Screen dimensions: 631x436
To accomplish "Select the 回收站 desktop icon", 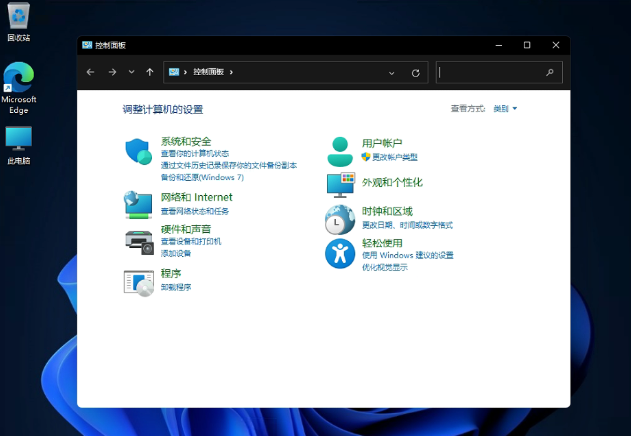I will [18, 18].
